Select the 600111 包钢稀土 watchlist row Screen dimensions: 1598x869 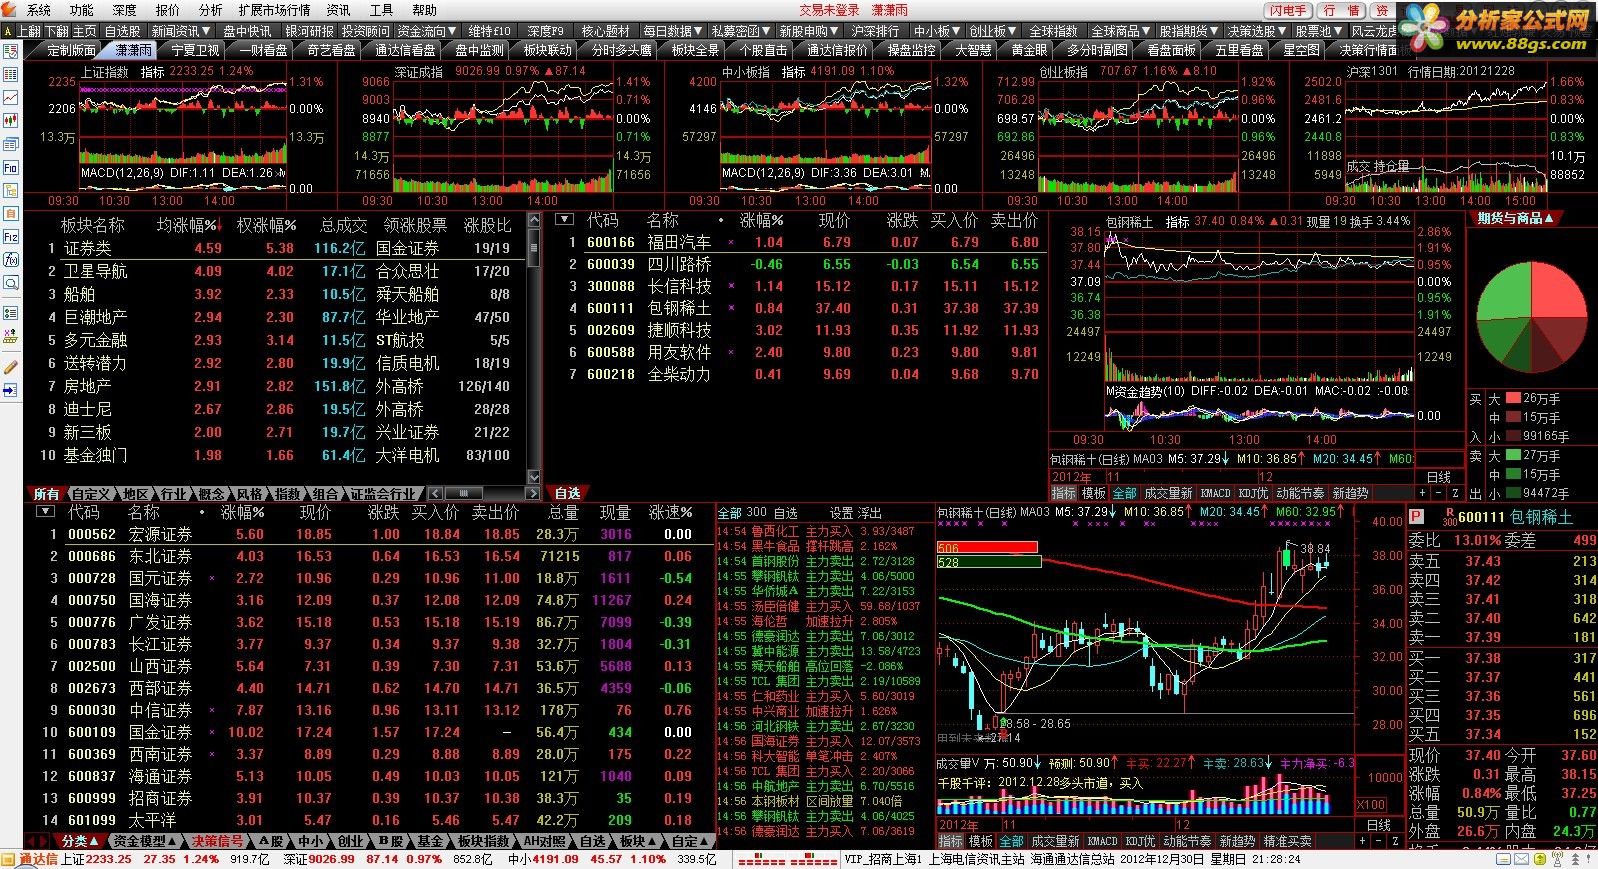800,308
